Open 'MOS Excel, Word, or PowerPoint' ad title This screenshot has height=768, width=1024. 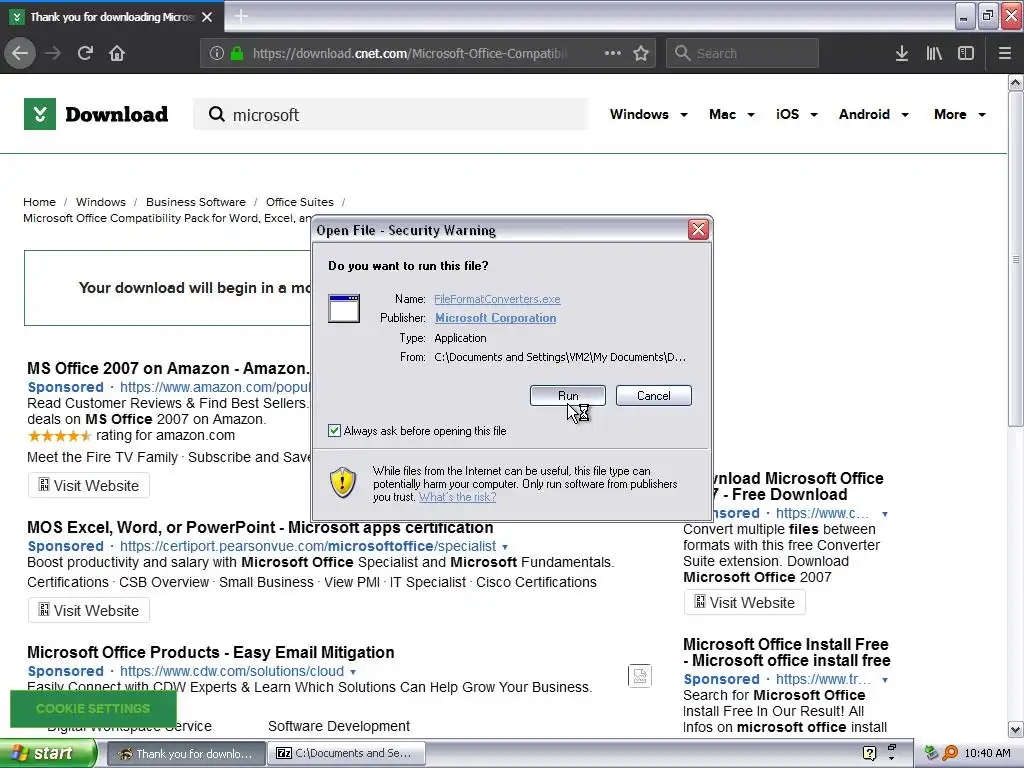click(x=260, y=527)
